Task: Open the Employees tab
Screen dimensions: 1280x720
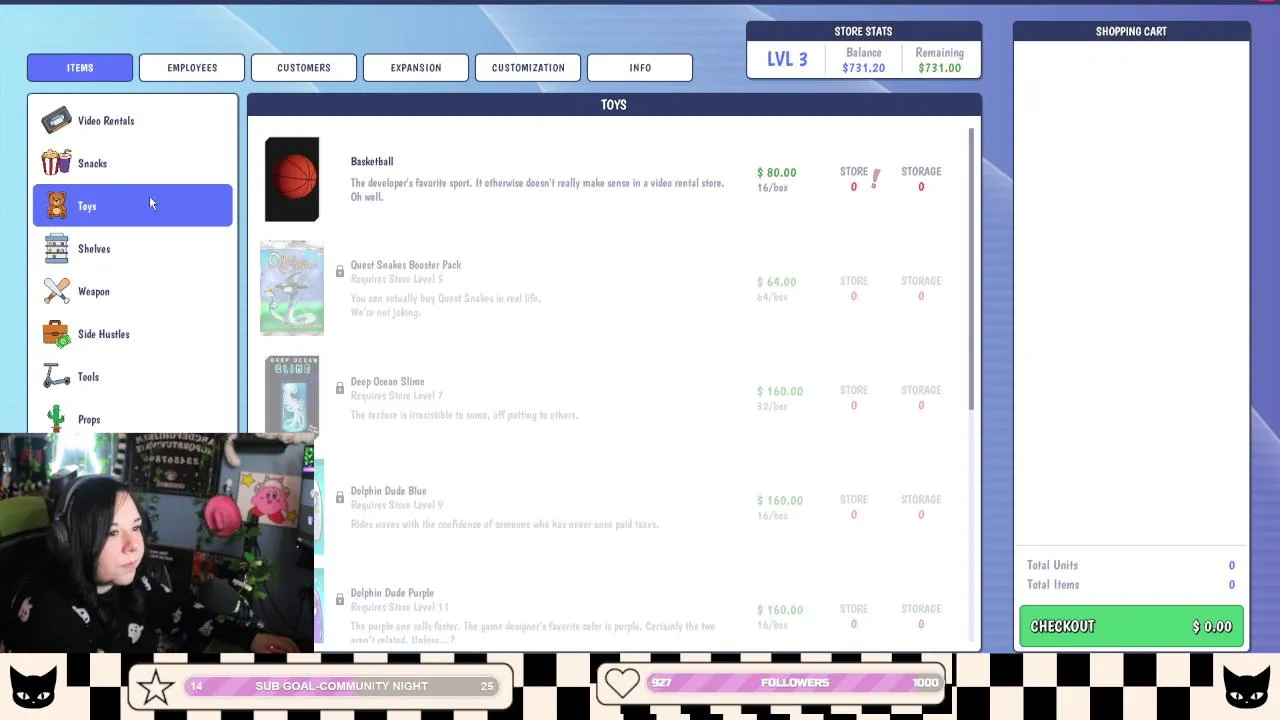Action: pyautogui.click(x=192, y=68)
